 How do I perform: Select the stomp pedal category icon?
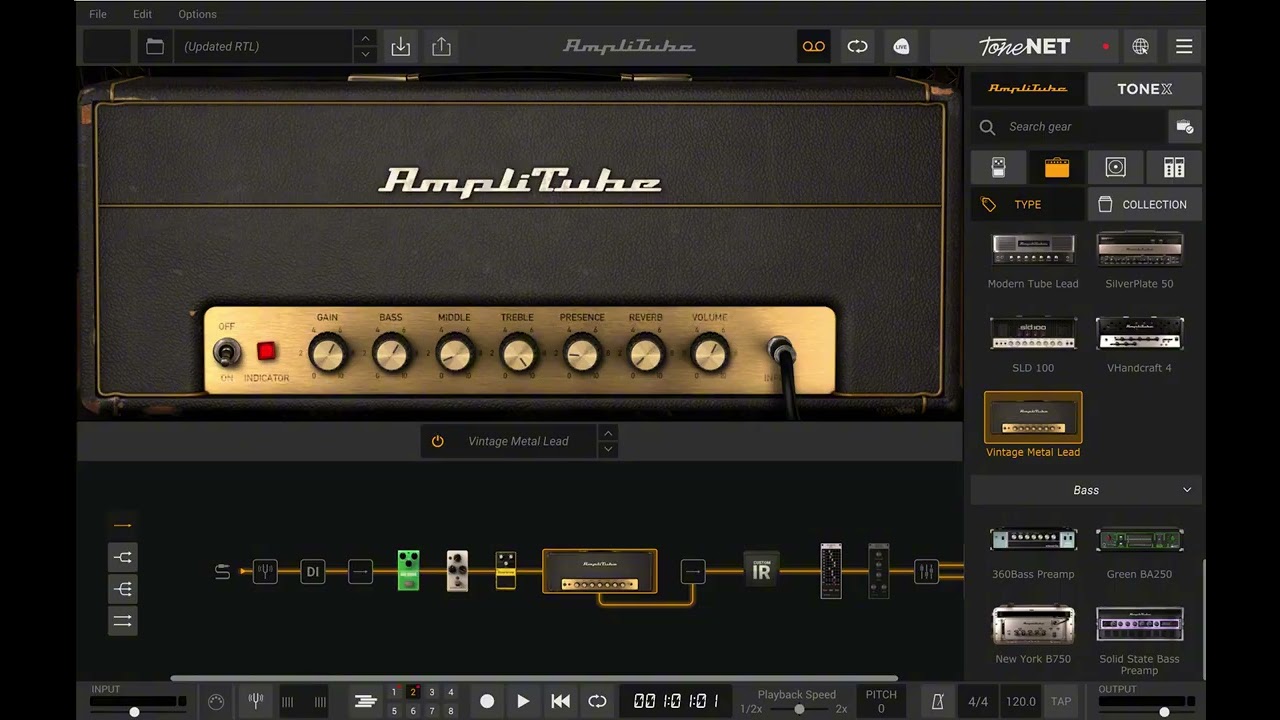pyautogui.click(x=998, y=167)
